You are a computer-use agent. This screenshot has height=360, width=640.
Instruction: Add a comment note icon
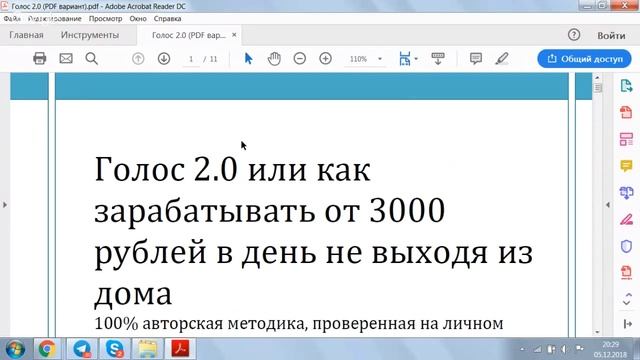coord(476,59)
